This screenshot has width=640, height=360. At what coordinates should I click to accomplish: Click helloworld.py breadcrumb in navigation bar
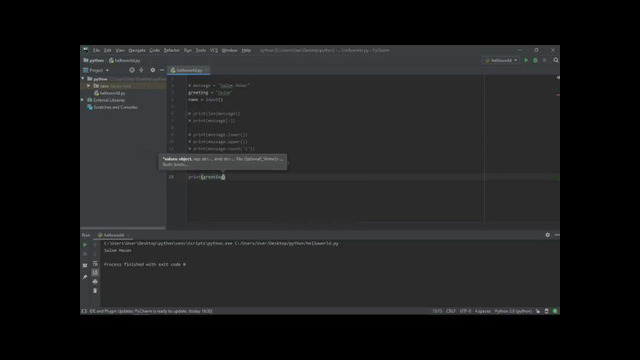pyautogui.click(x=124, y=60)
